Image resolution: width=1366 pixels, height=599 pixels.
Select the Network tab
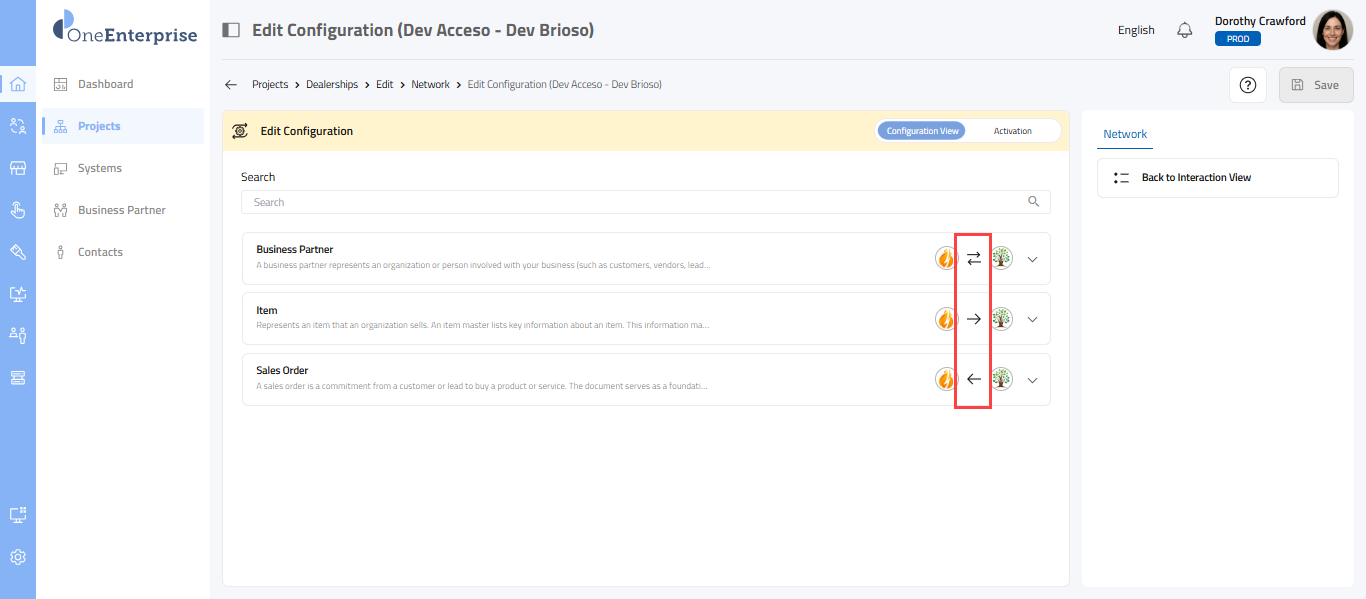click(1125, 134)
